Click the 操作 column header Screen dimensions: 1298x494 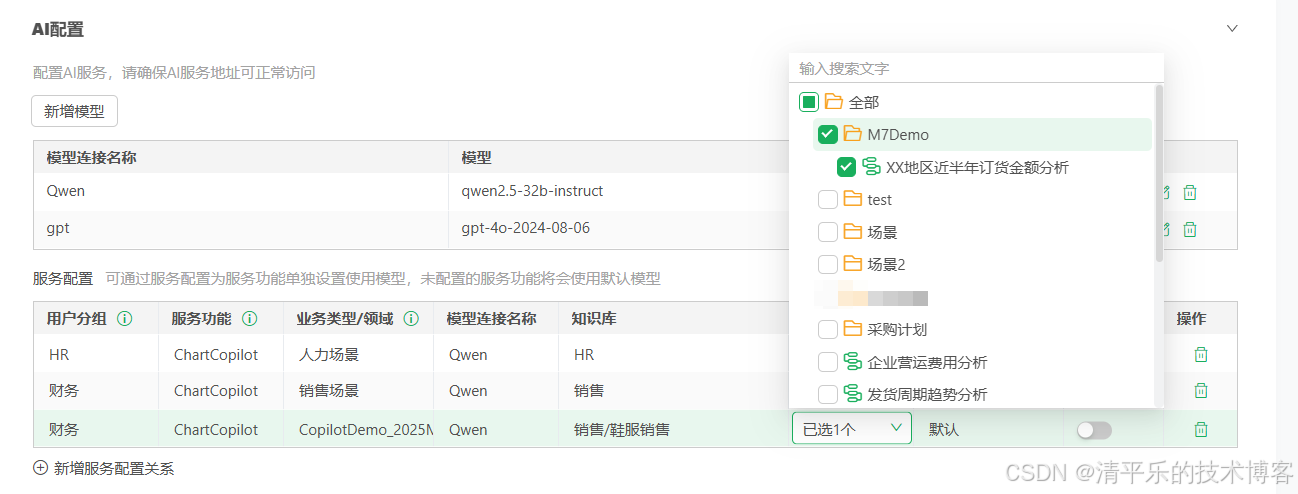1191,319
